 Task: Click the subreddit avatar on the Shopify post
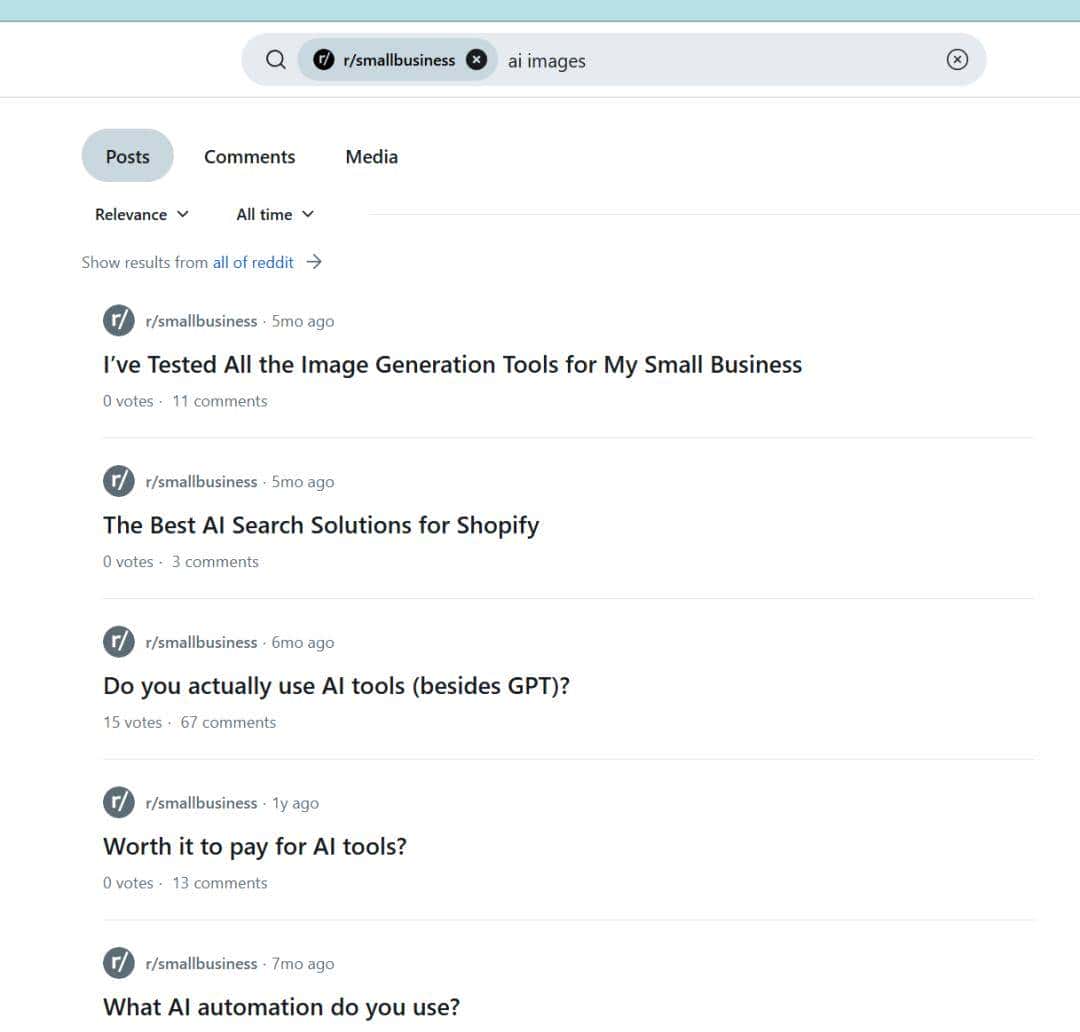(118, 481)
